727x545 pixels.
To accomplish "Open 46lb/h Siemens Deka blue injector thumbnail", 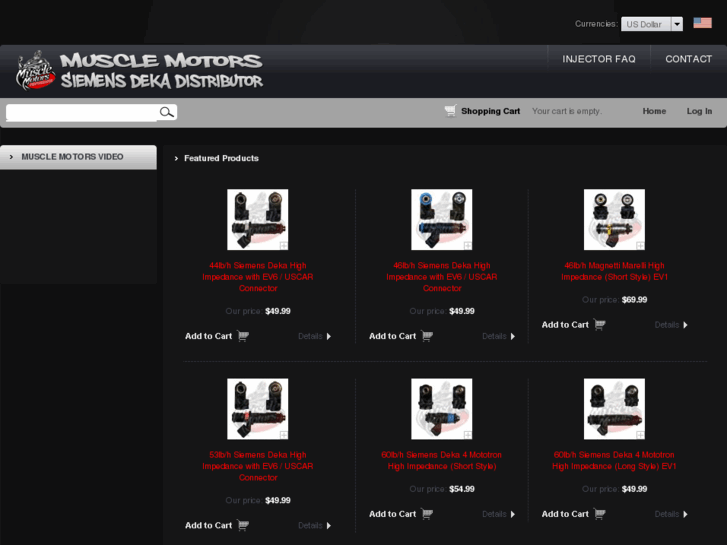I will pyautogui.click(x=442, y=219).
